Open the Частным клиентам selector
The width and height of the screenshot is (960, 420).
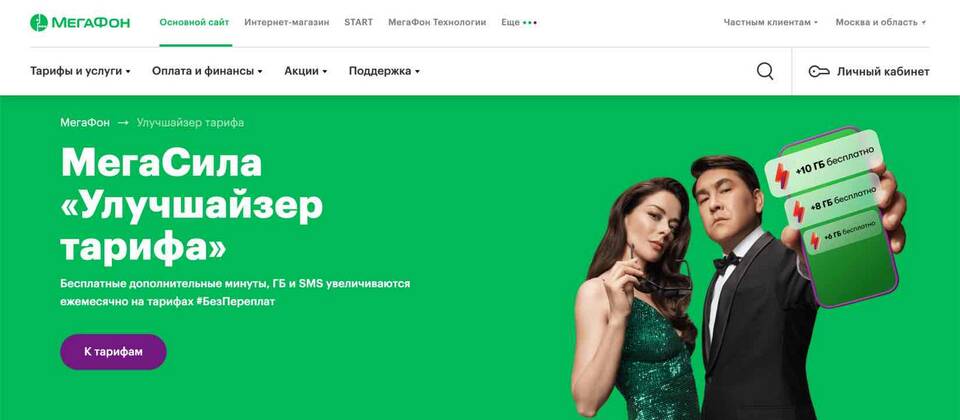771,22
